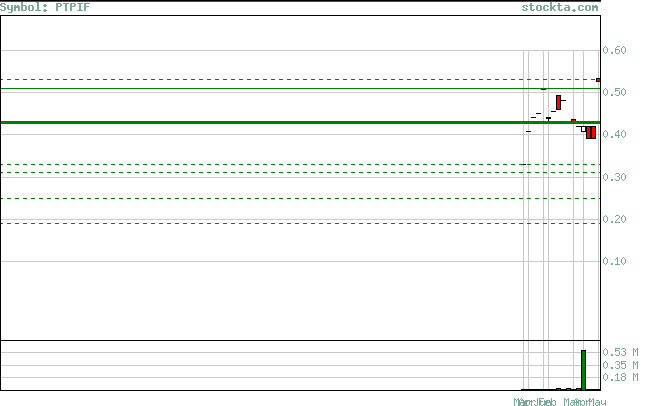Select the 0.60 price axis label
This screenshot has height=406, width=655.
point(614,50)
